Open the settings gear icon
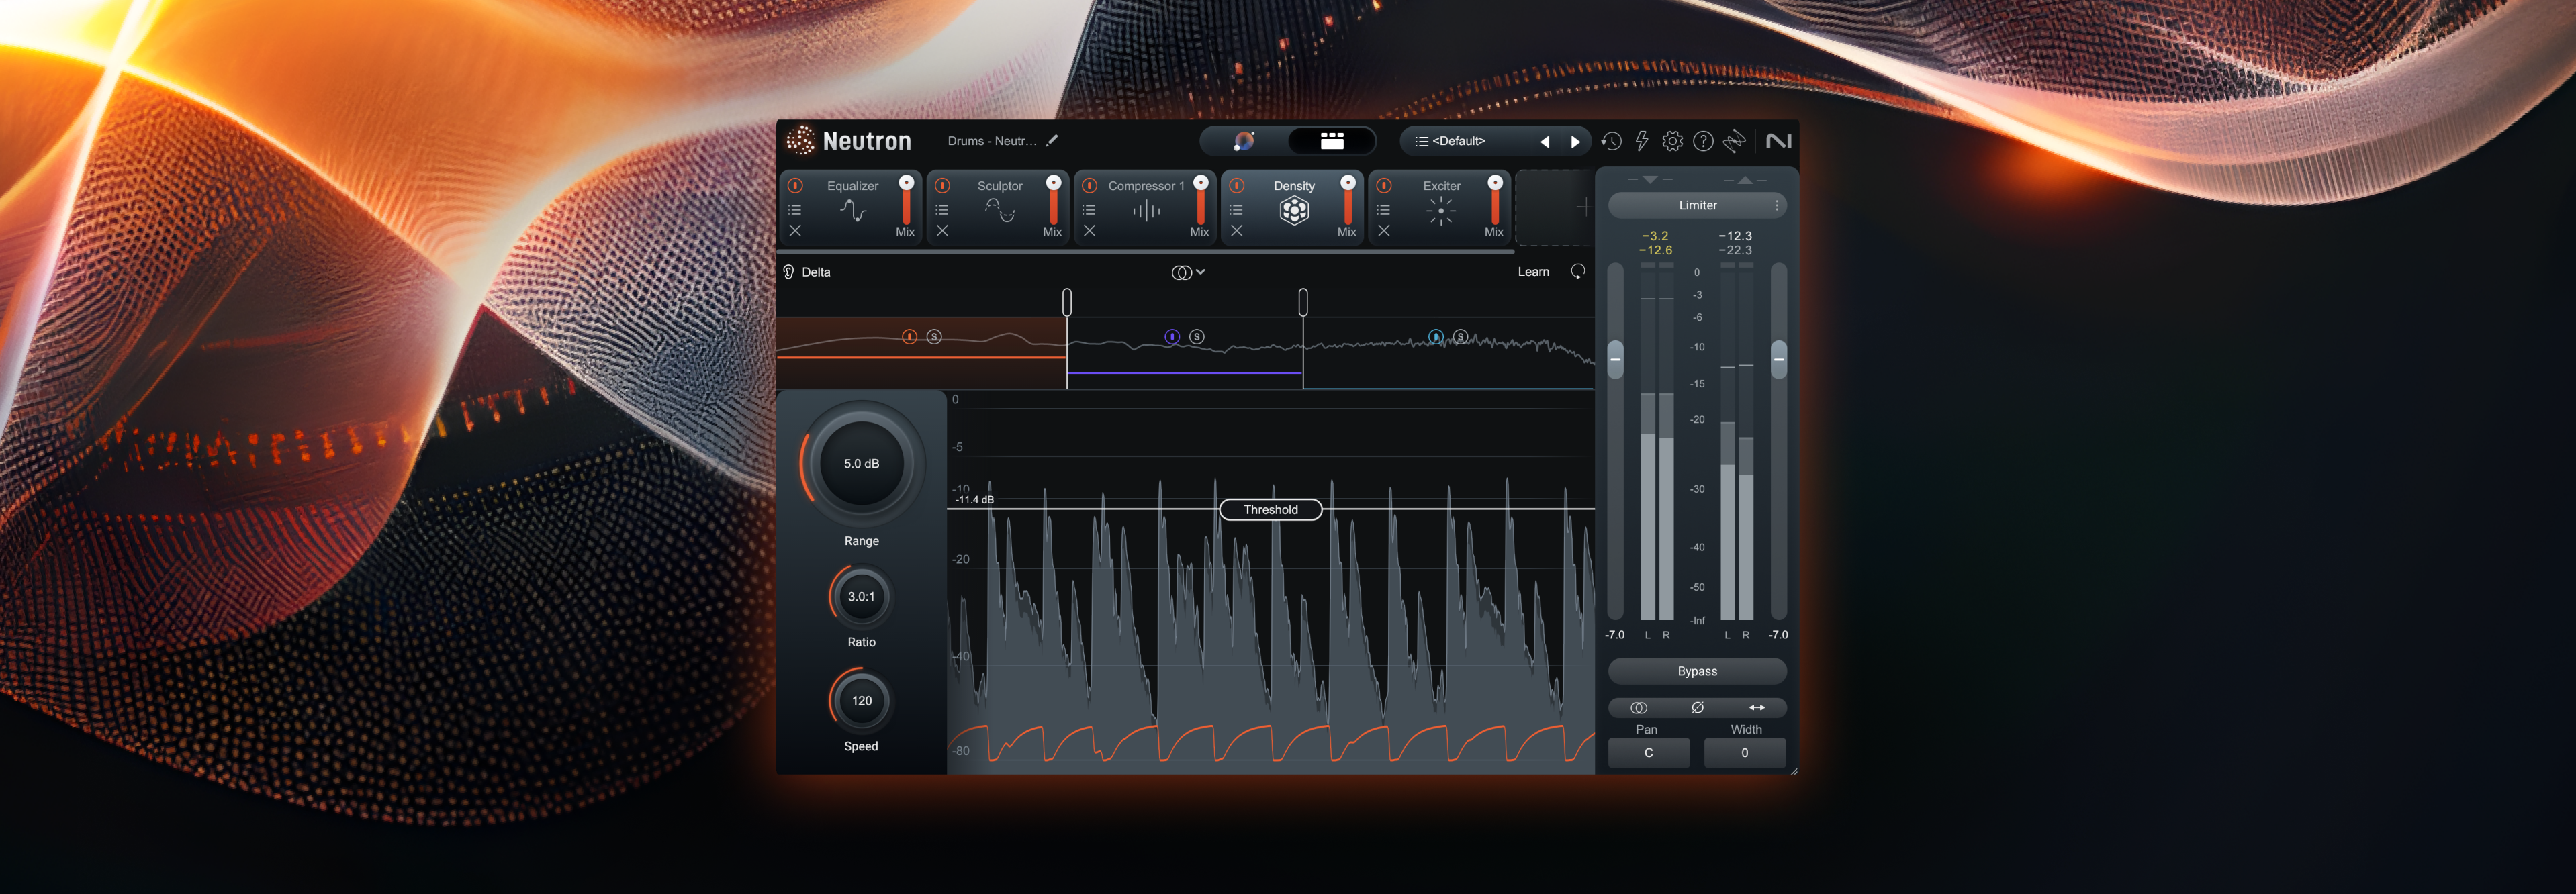2576x894 pixels. (x=1672, y=141)
